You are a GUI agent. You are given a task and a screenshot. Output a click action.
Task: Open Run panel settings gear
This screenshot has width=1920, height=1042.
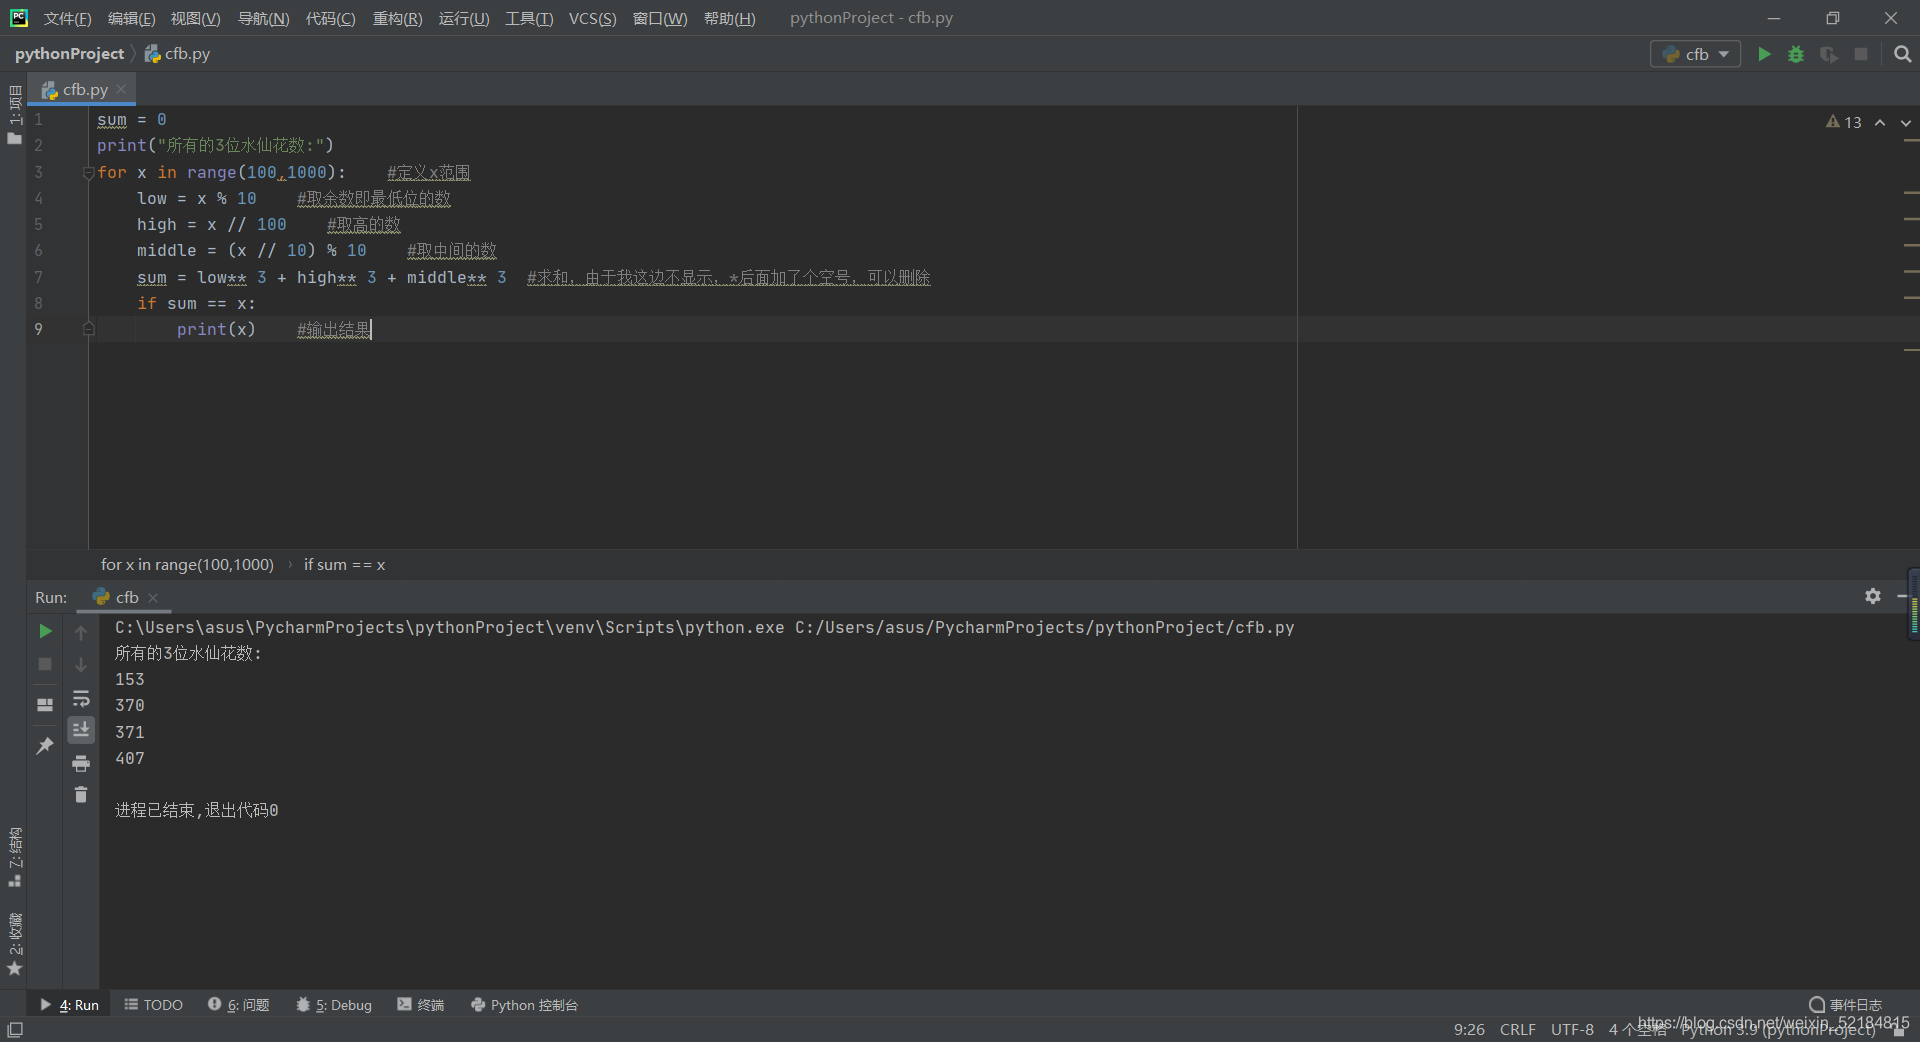pyautogui.click(x=1873, y=596)
